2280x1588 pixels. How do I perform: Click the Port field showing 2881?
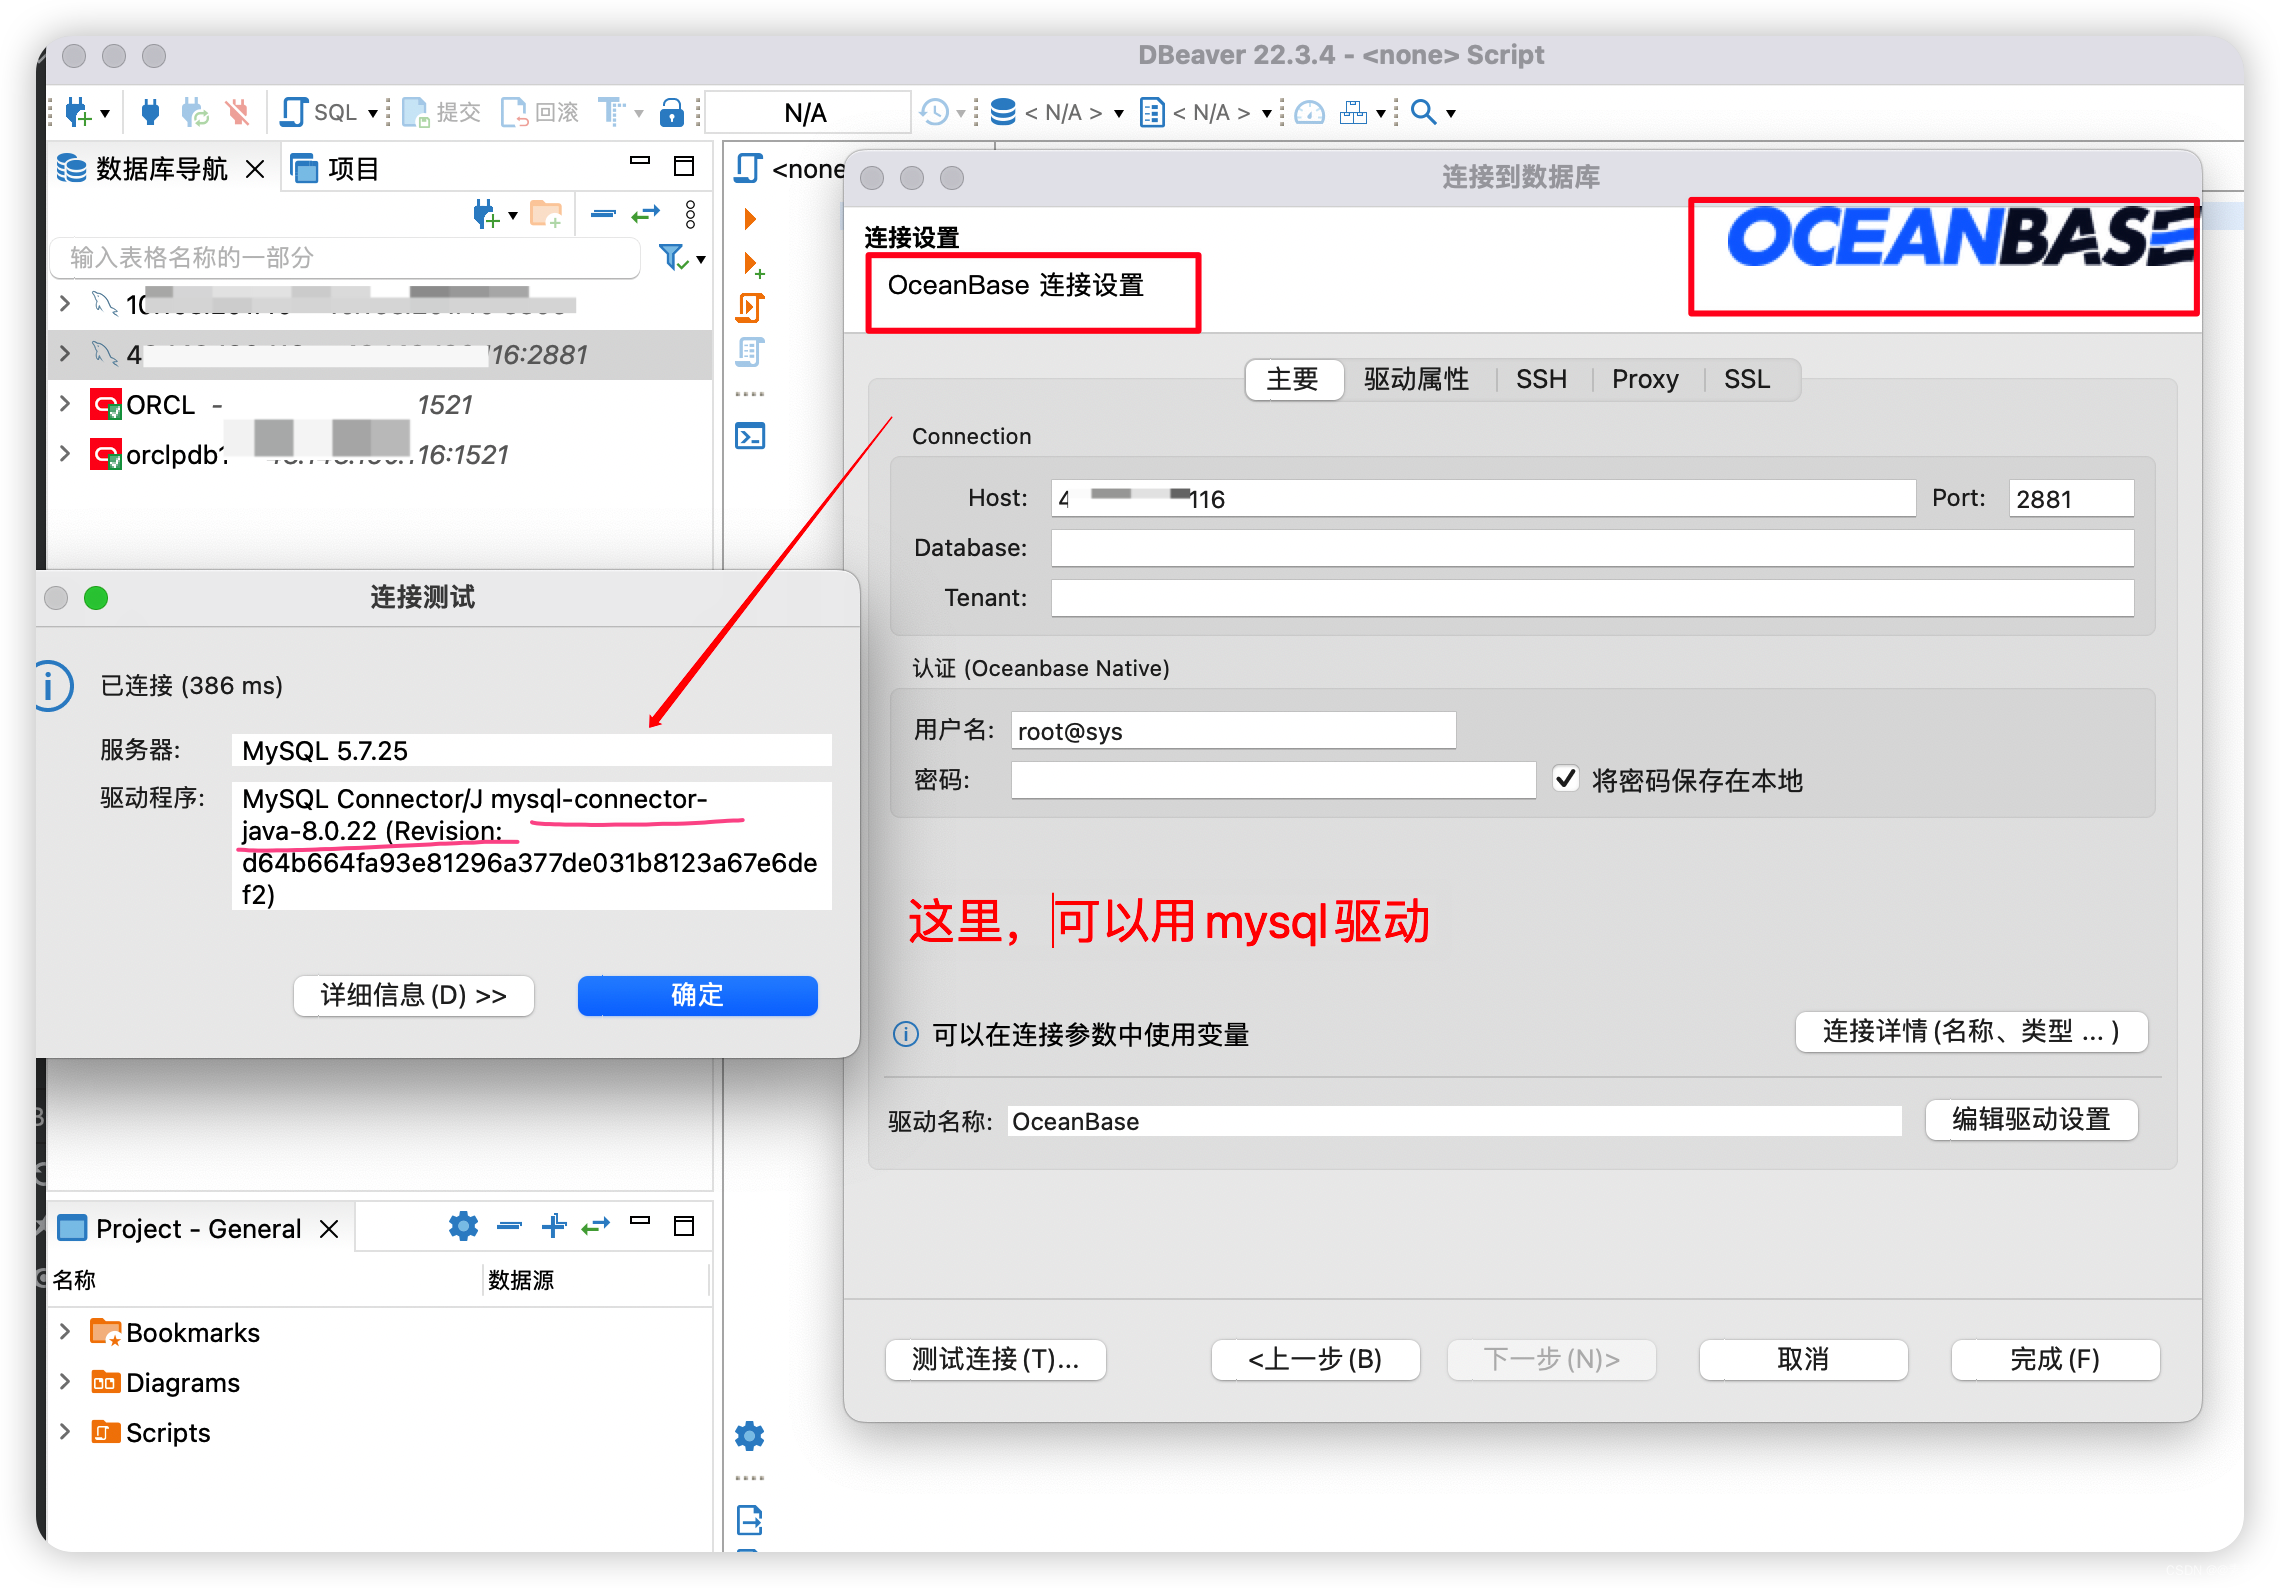click(2071, 498)
